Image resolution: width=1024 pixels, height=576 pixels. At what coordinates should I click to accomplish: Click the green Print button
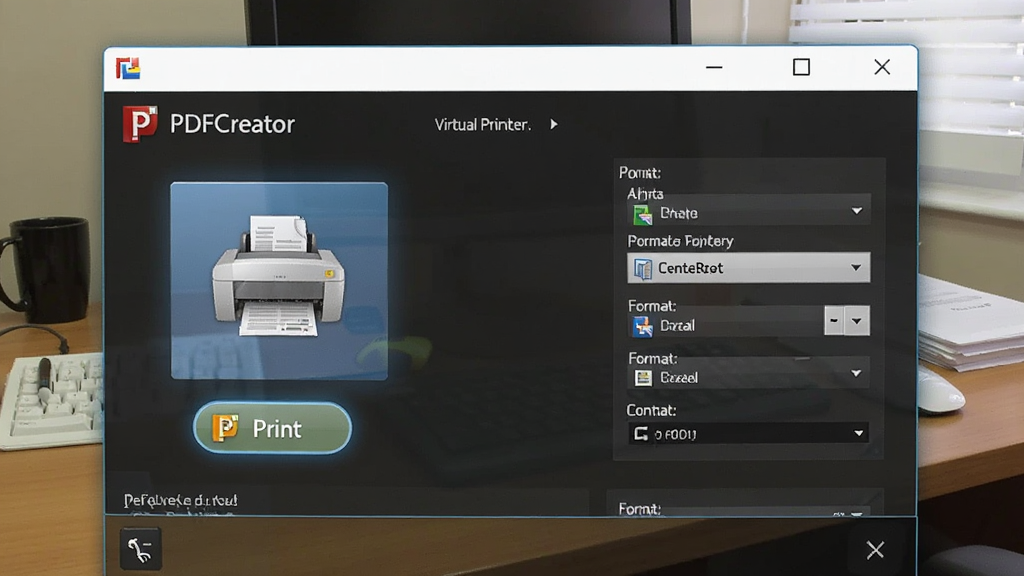[x=272, y=428]
